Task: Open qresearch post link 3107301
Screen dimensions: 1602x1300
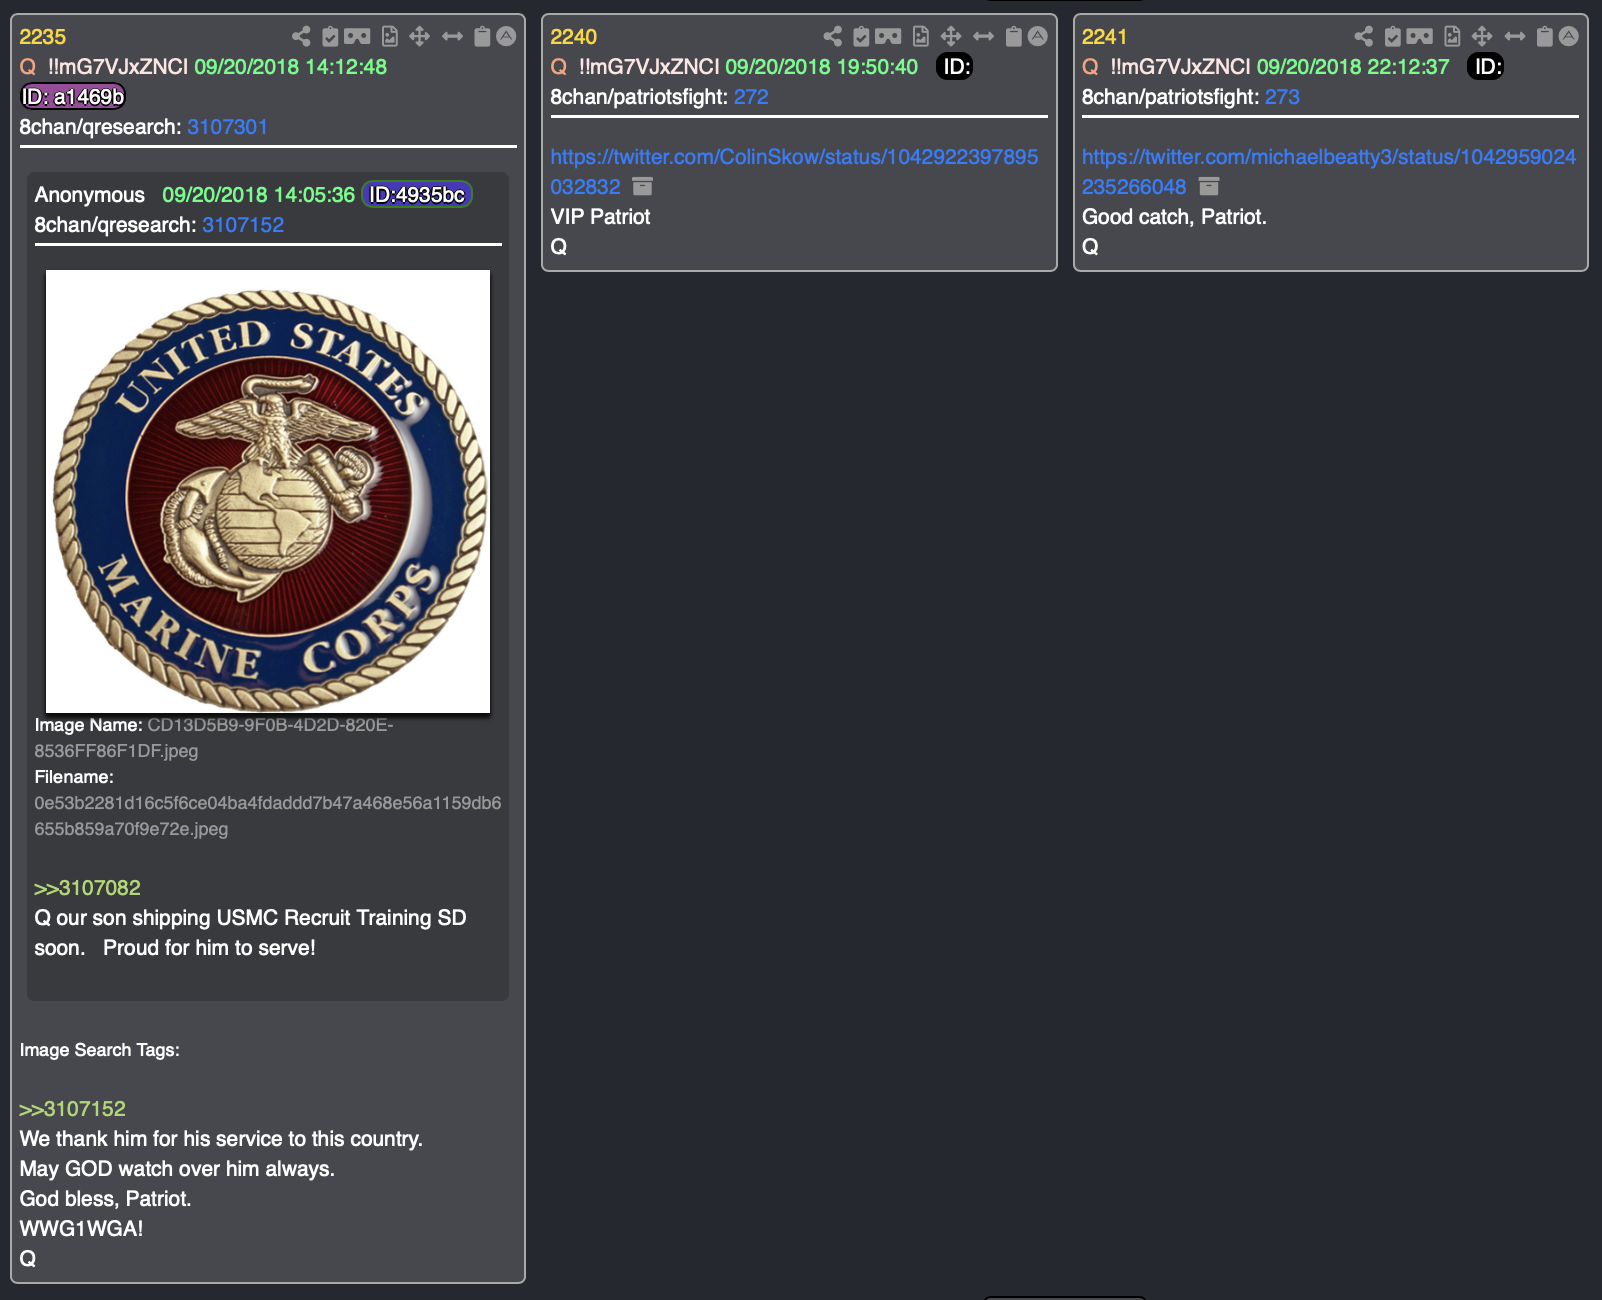Action: tap(227, 127)
